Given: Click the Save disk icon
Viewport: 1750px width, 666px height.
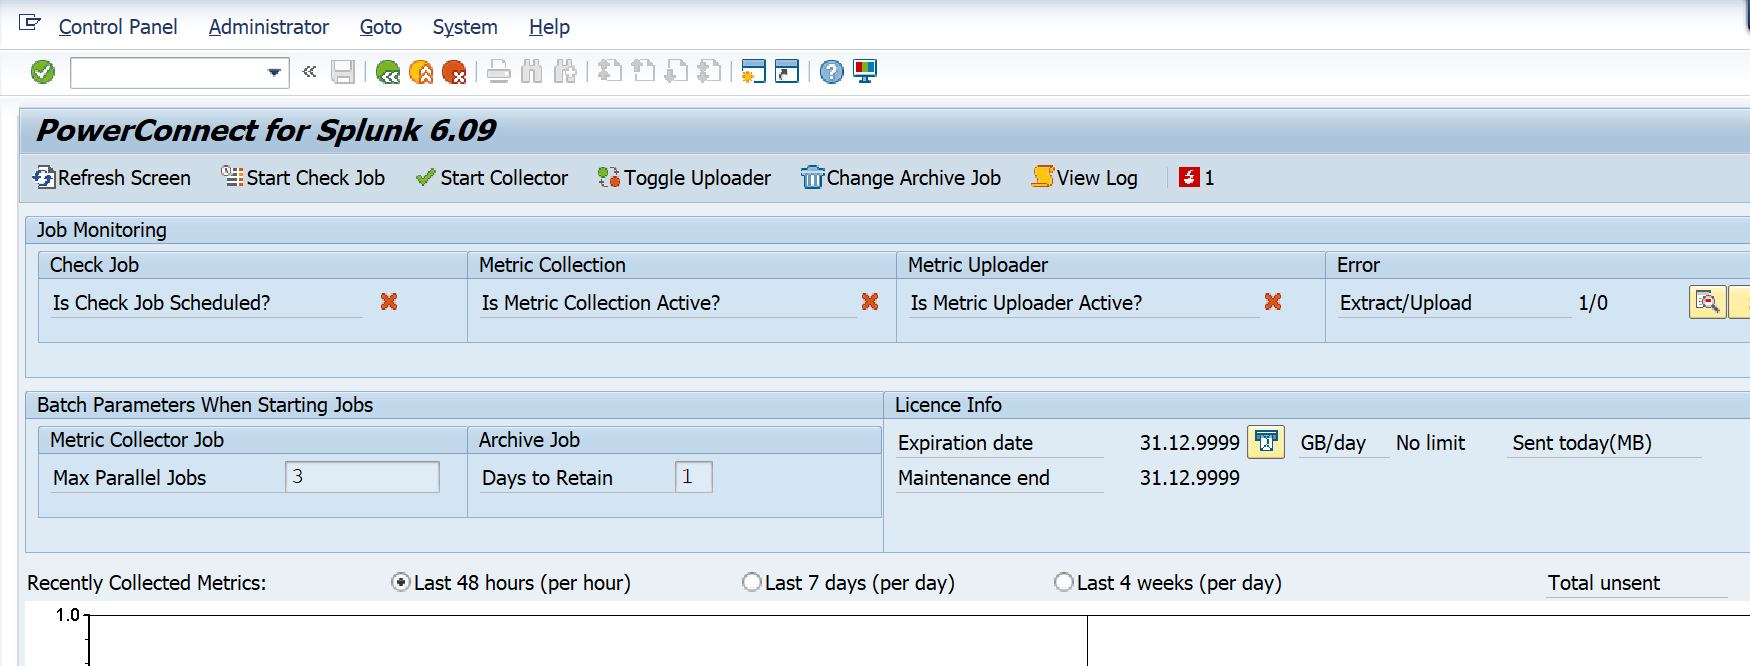Looking at the screenshot, I should 343,72.
